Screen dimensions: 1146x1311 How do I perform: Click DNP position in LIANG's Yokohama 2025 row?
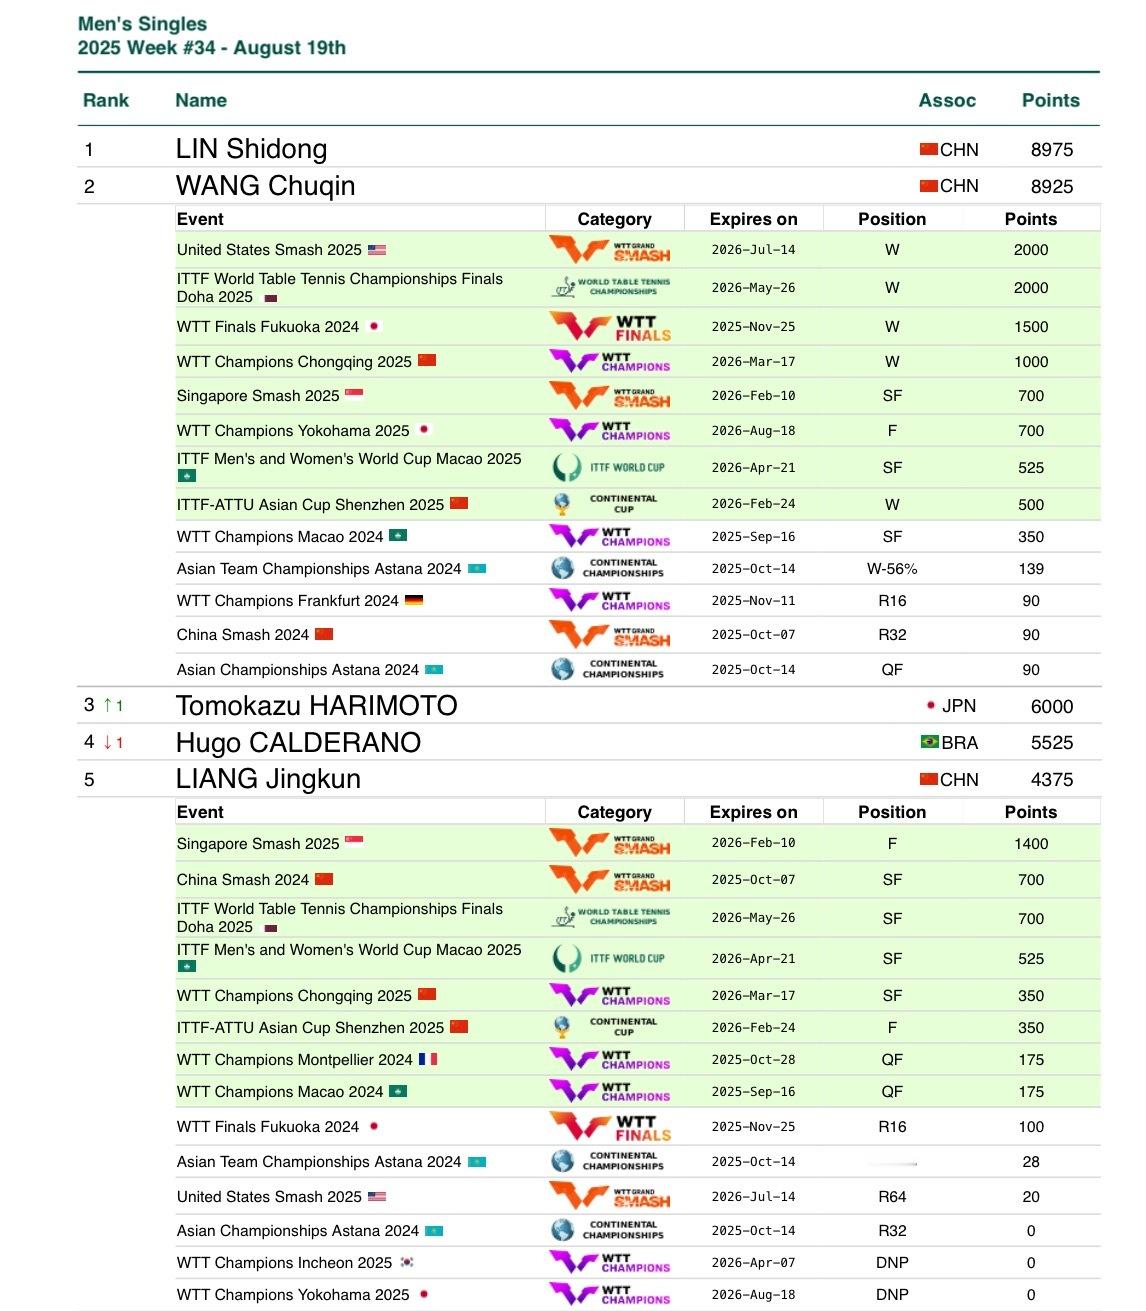892,1294
